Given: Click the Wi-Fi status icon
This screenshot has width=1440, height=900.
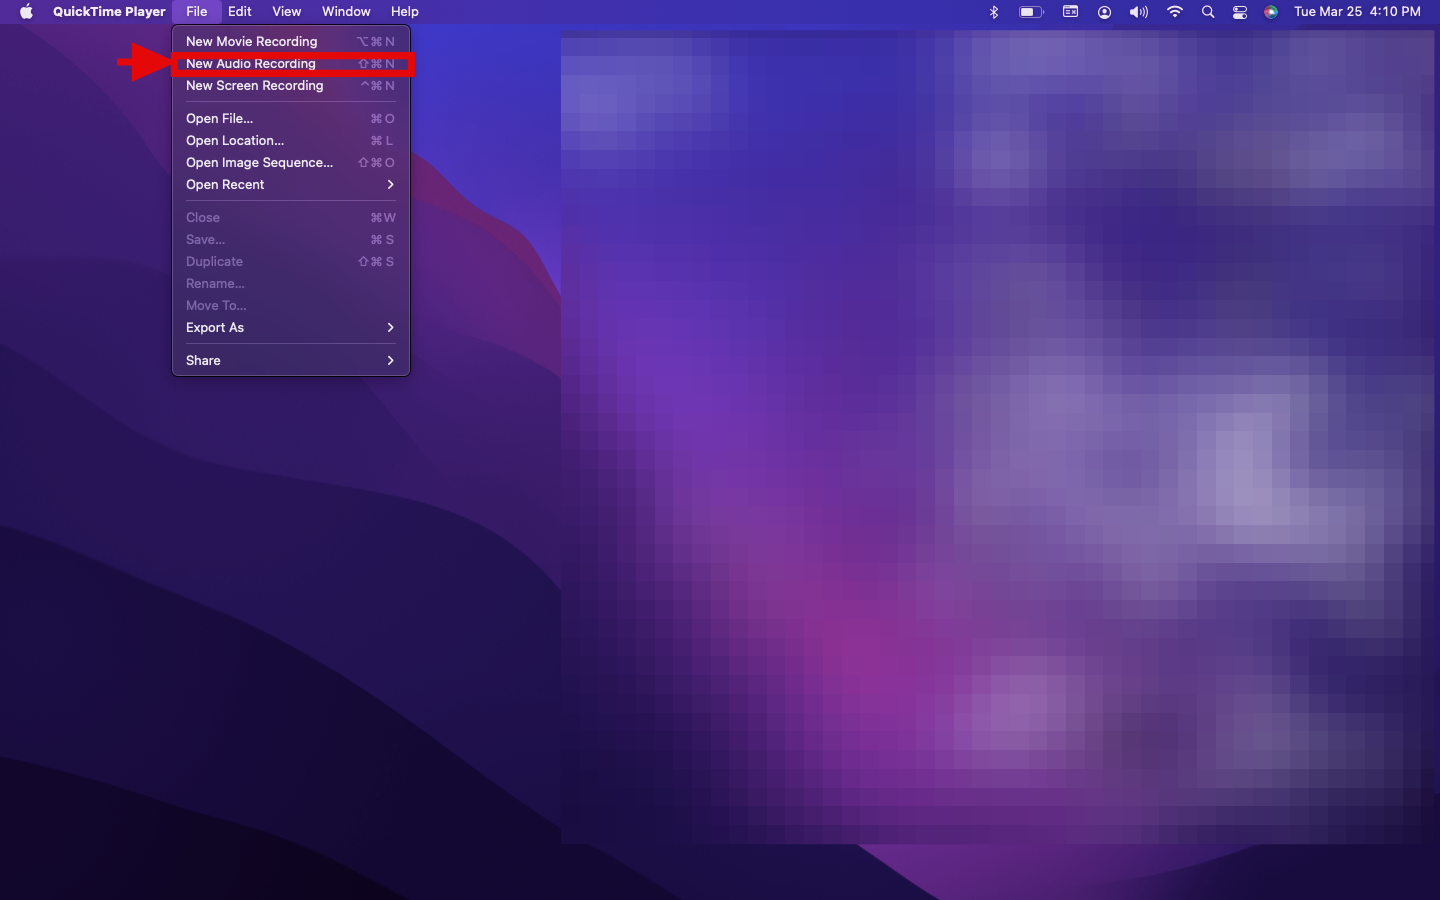Looking at the screenshot, I should coord(1175,12).
